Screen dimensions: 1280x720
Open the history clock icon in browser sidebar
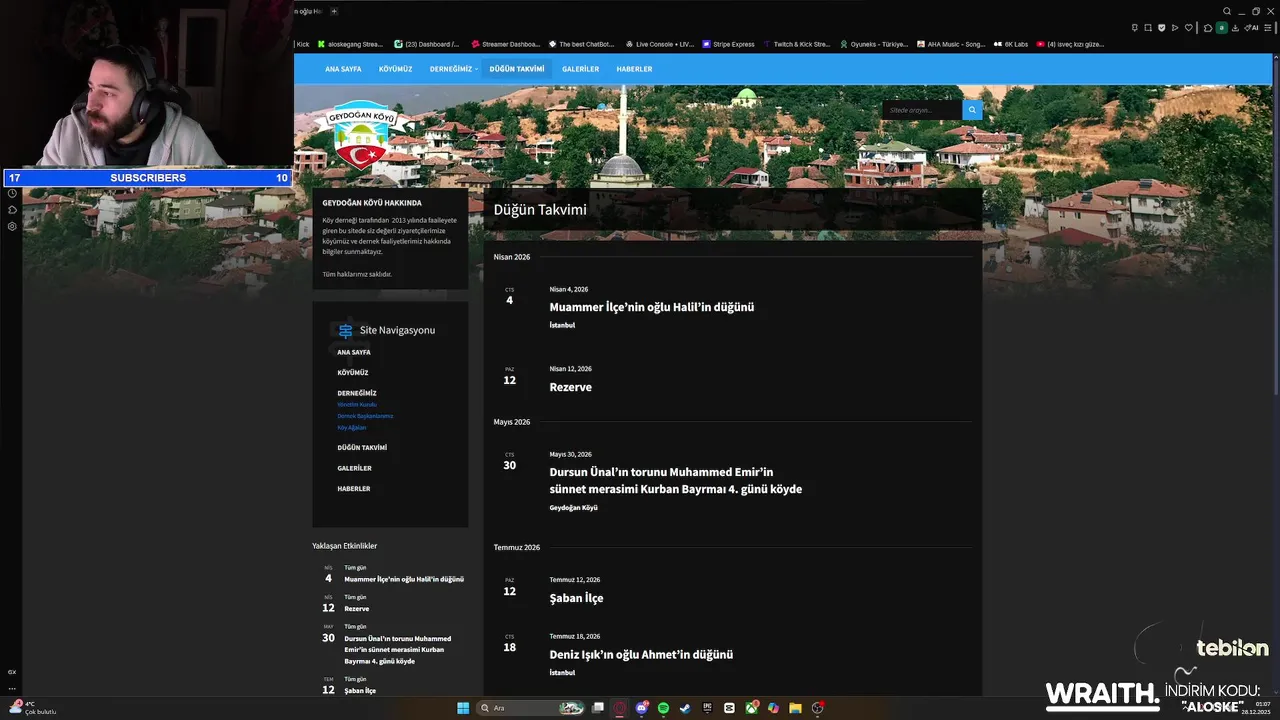[12, 193]
